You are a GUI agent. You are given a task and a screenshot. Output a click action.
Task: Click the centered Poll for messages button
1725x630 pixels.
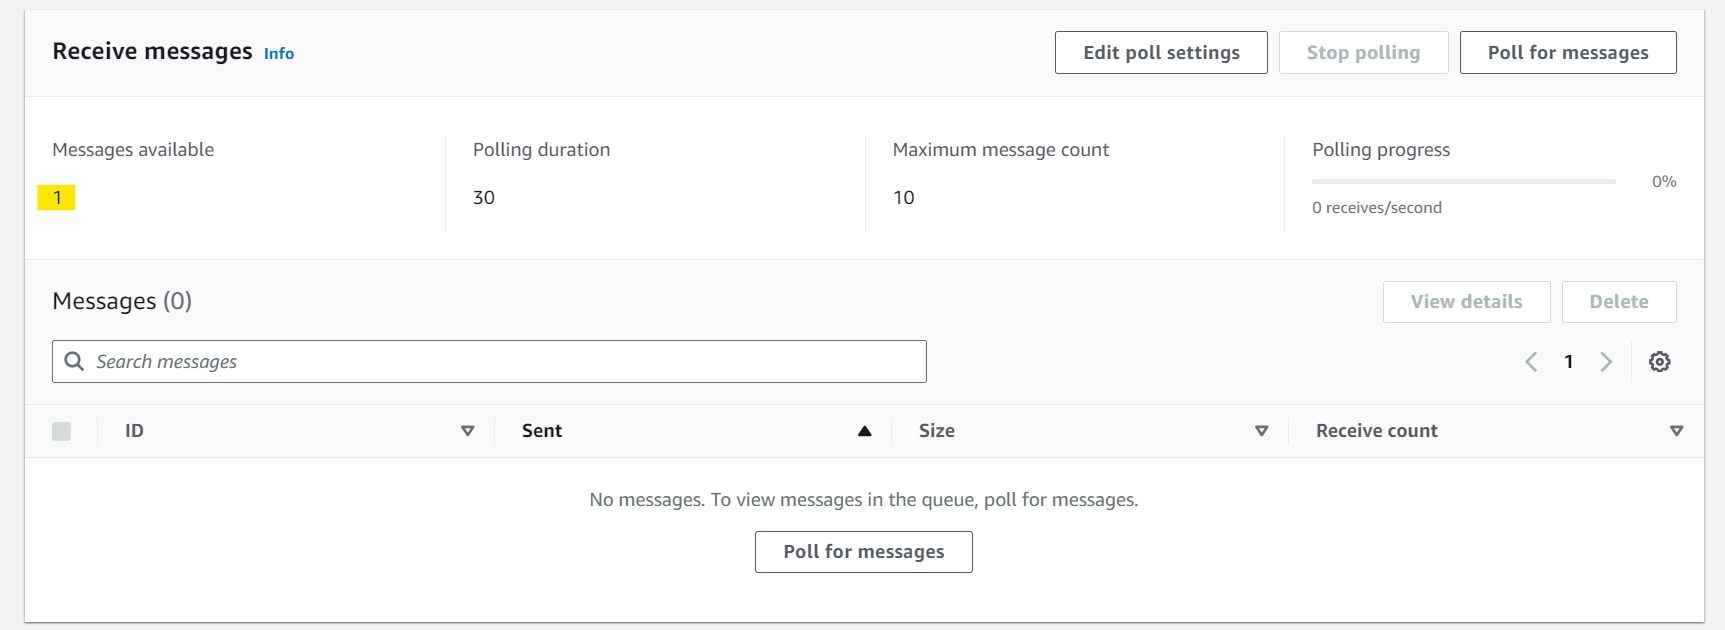[864, 552]
